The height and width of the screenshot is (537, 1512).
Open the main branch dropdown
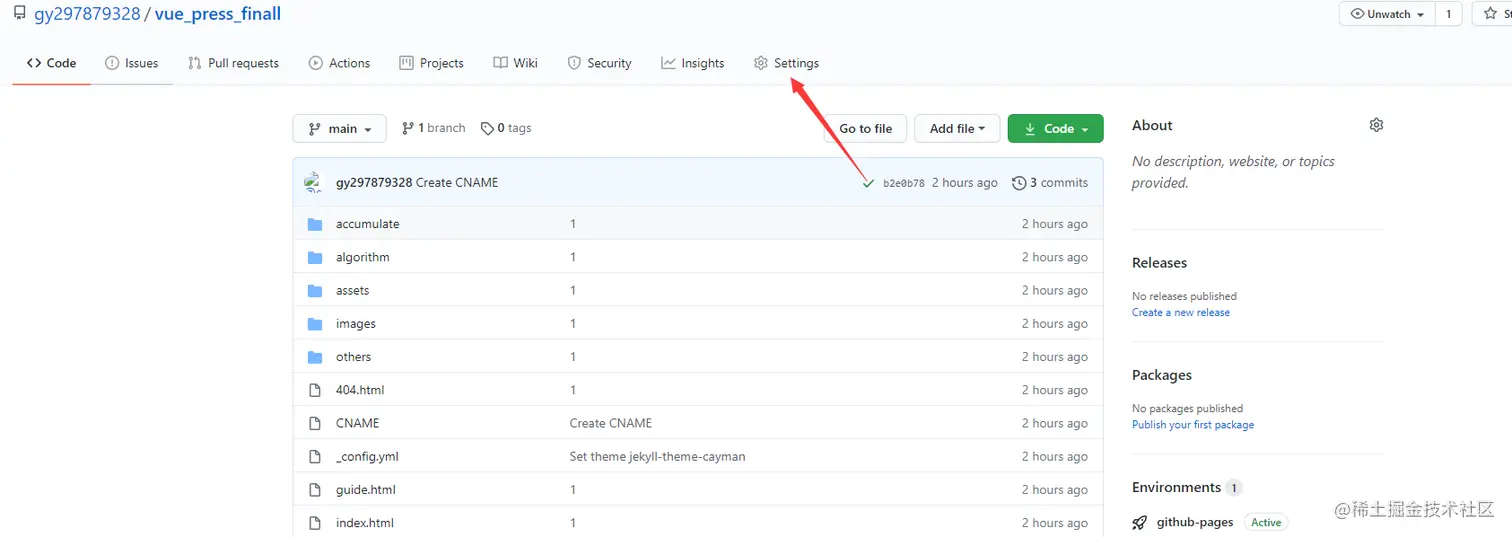tap(340, 128)
